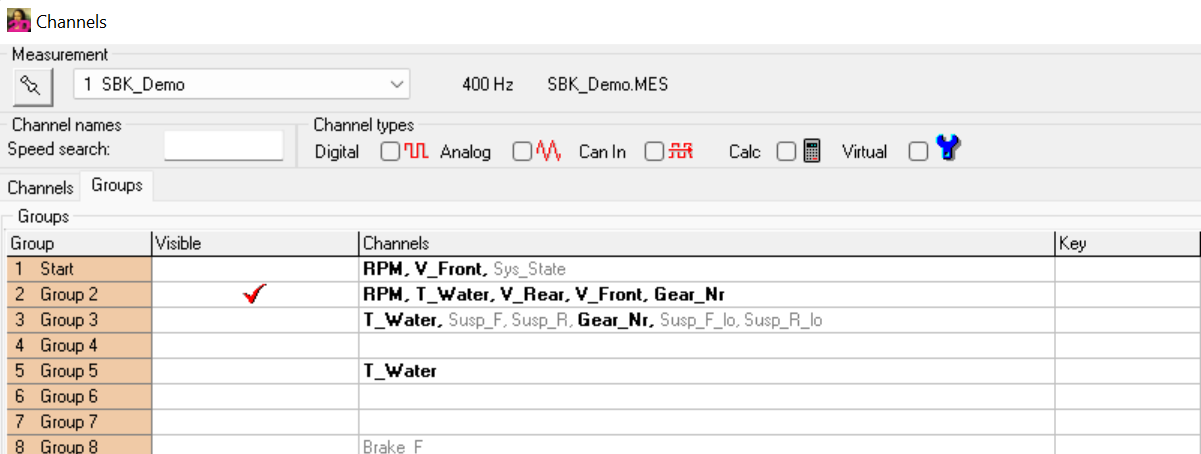Switch to the Channels tab
1201x454 pixels.
(40, 187)
